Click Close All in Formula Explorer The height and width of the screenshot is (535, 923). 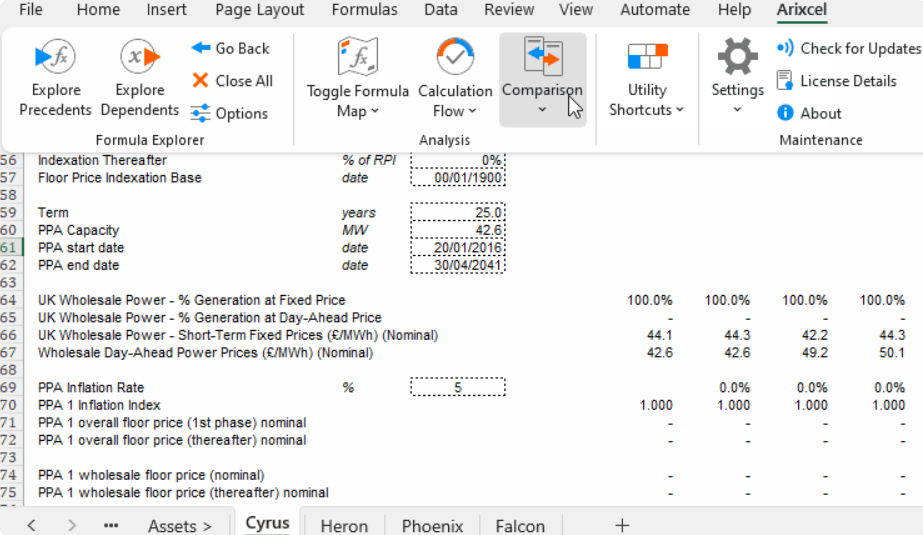click(x=231, y=81)
